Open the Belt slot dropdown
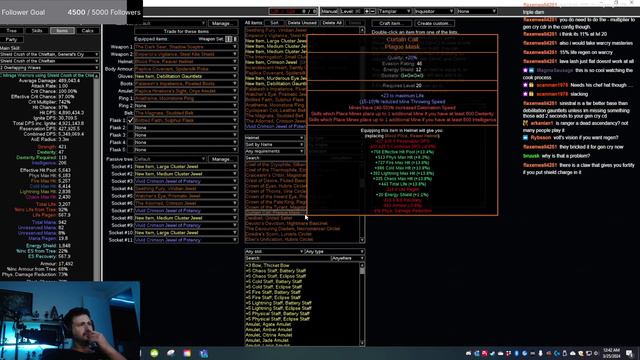Screen dimensions: 640x360 click(x=186, y=113)
